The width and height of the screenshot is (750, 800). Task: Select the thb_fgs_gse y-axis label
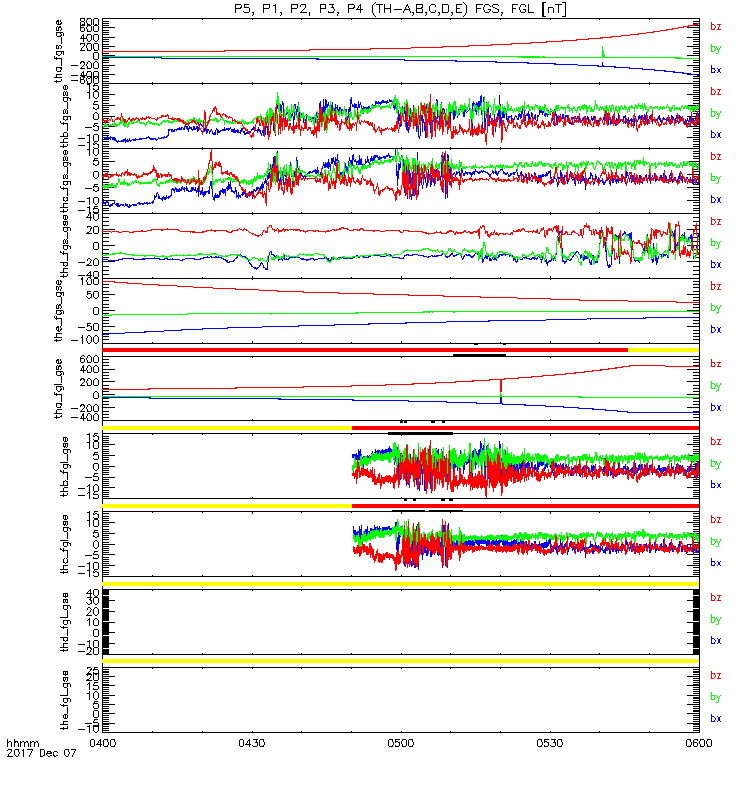click(65, 117)
